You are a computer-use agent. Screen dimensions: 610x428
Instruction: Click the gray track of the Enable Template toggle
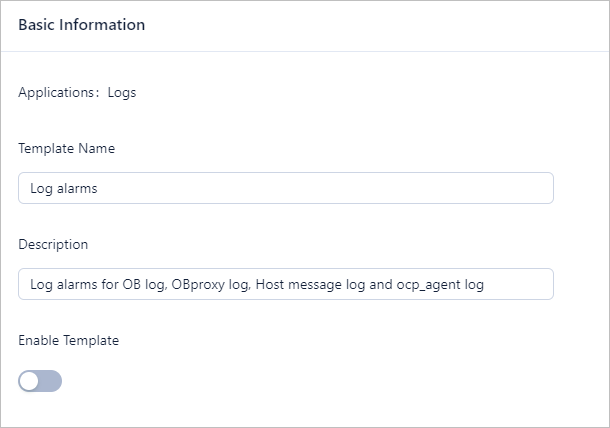click(51, 381)
